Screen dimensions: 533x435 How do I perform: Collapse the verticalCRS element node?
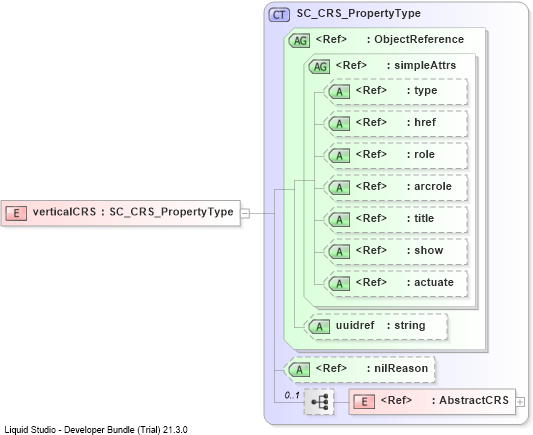pyautogui.click(x=245, y=213)
